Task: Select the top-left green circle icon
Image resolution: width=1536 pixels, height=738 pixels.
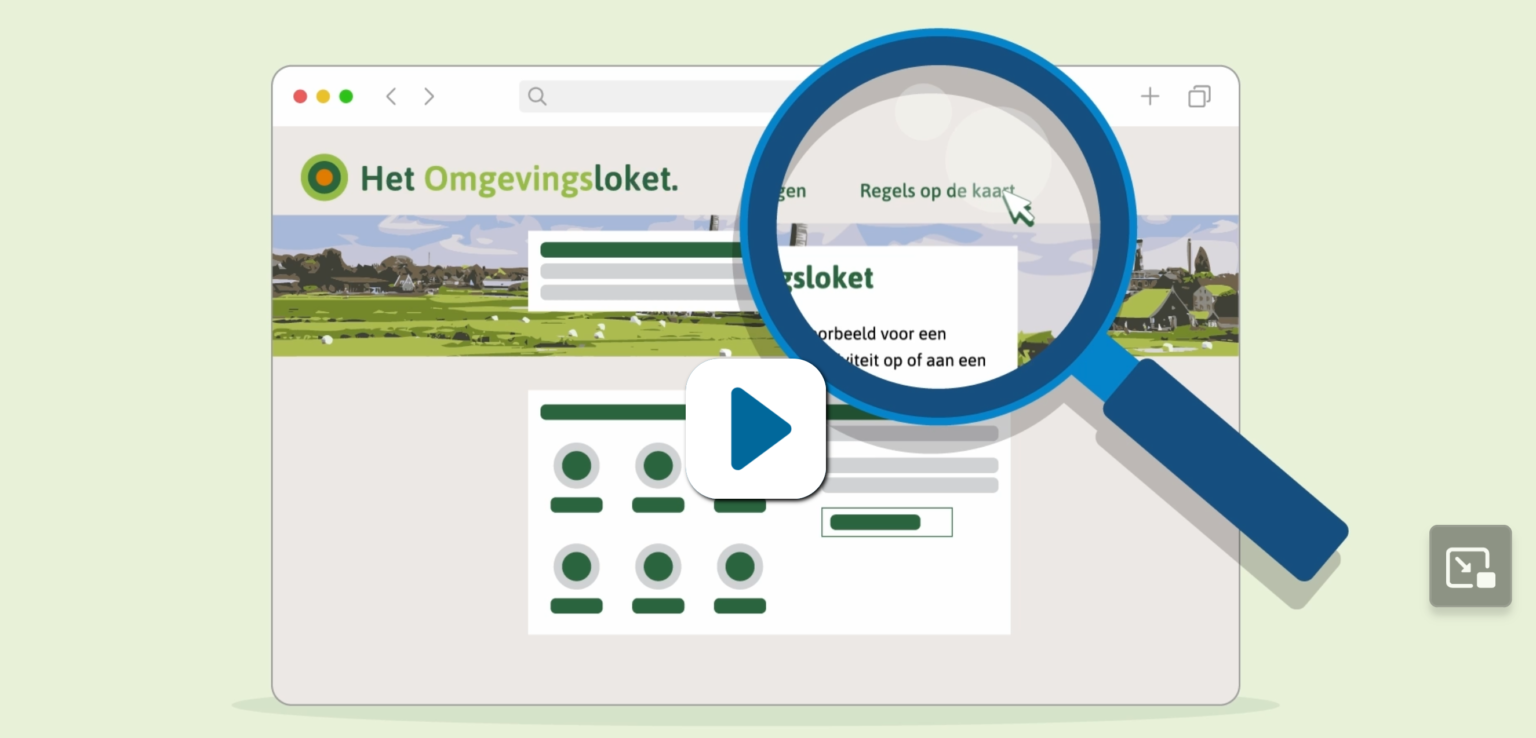Action: tap(576, 466)
